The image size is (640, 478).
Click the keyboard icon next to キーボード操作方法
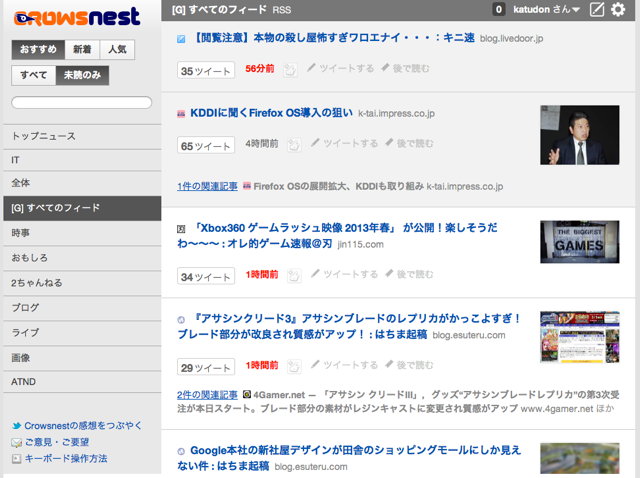point(16,459)
